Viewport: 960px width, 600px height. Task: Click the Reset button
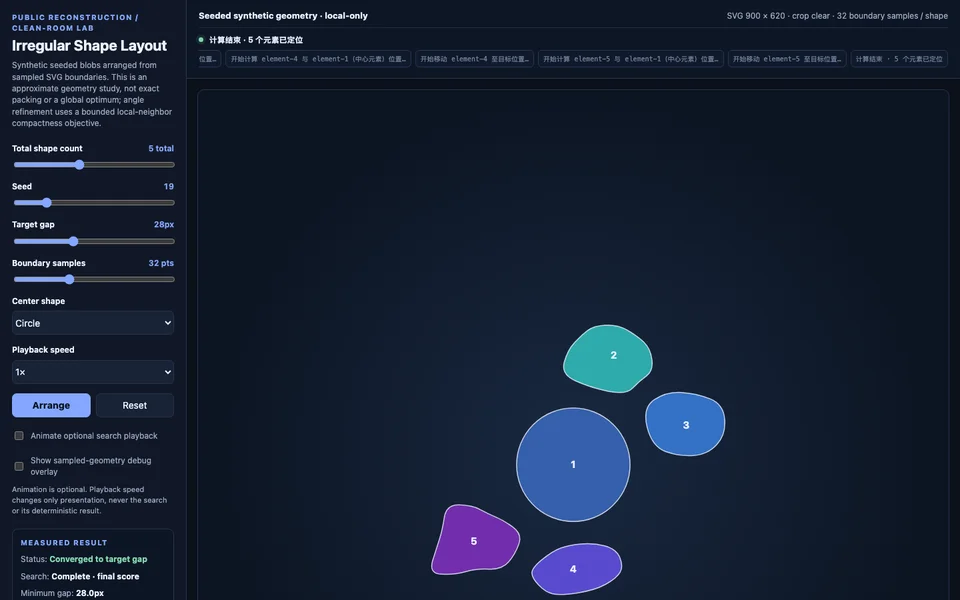tap(135, 405)
